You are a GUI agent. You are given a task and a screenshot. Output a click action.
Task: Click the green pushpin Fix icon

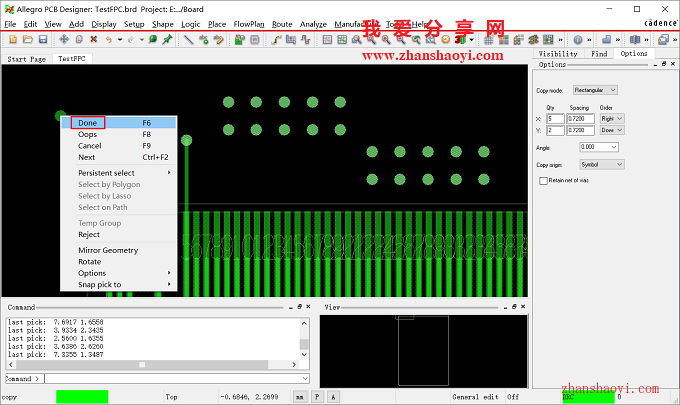[167, 39]
